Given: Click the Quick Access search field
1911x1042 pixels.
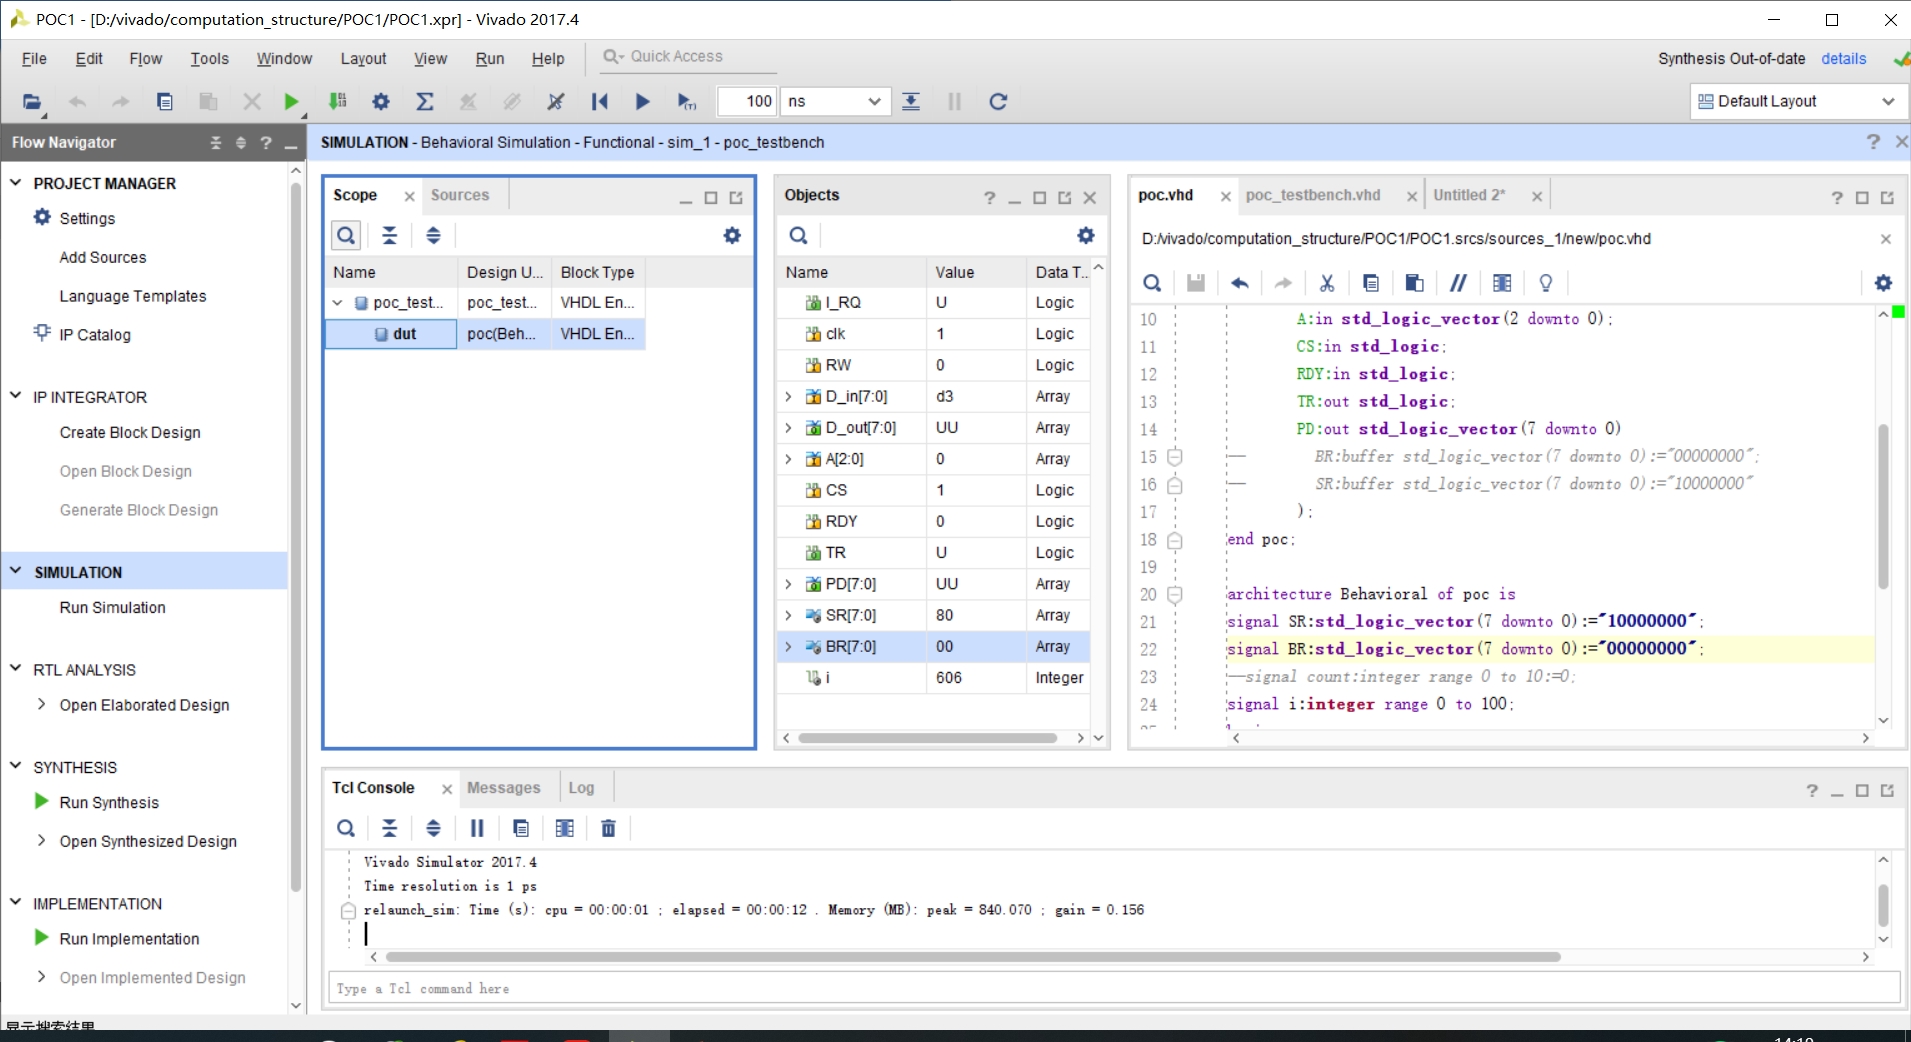Looking at the screenshot, I should pyautogui.click(x=690, y=57).
